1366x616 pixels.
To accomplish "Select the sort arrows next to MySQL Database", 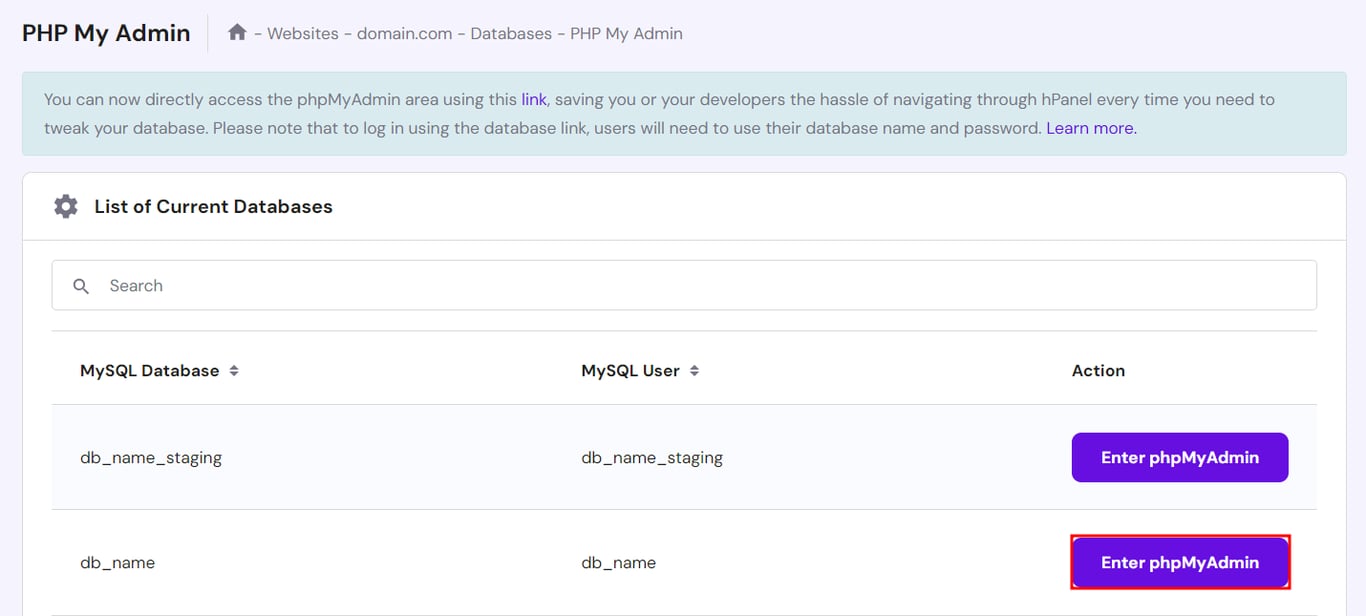I will coord(232,370).
